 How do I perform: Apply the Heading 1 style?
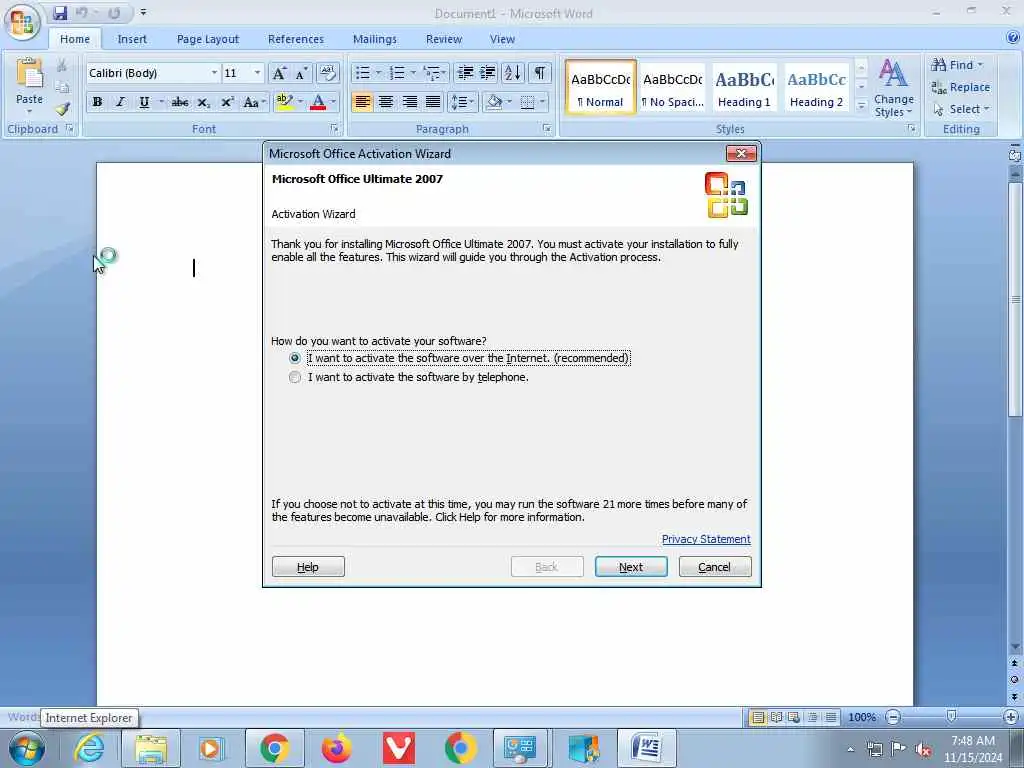pos(744,88)
